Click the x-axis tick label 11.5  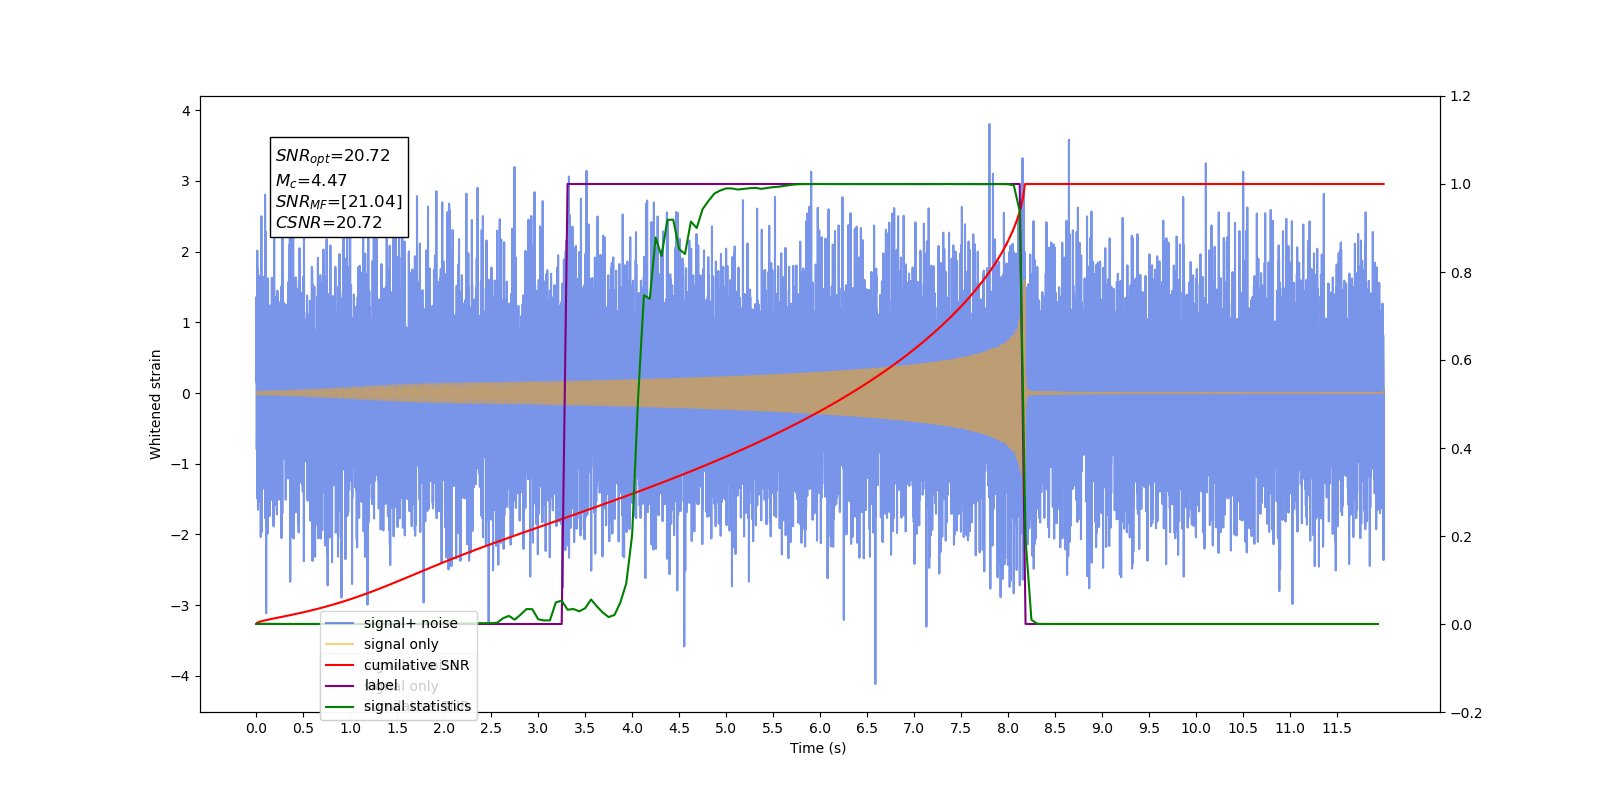click(x=1337, y=728)
